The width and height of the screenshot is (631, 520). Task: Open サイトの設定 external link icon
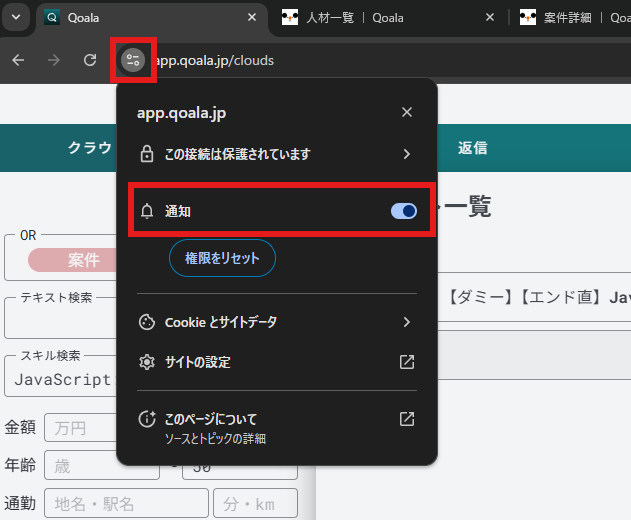(406, 362)
